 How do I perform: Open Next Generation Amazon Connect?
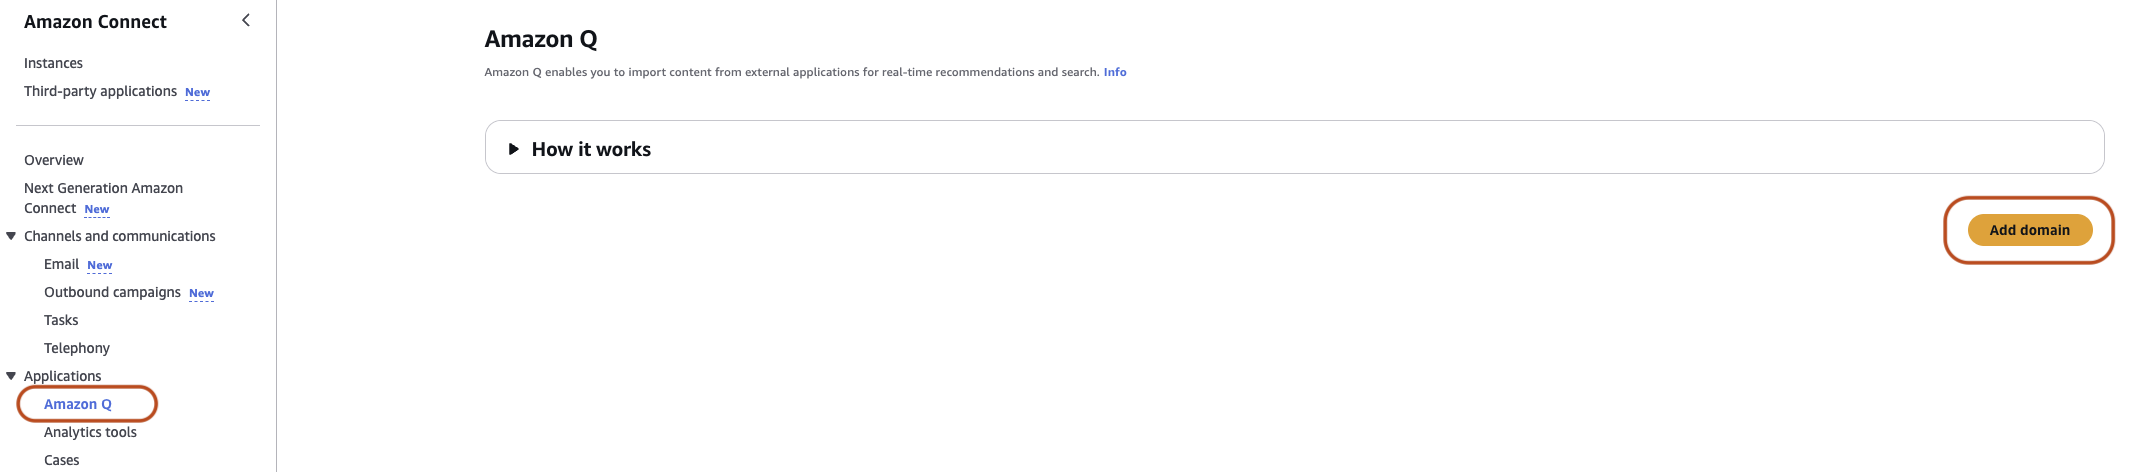(103, 198)
